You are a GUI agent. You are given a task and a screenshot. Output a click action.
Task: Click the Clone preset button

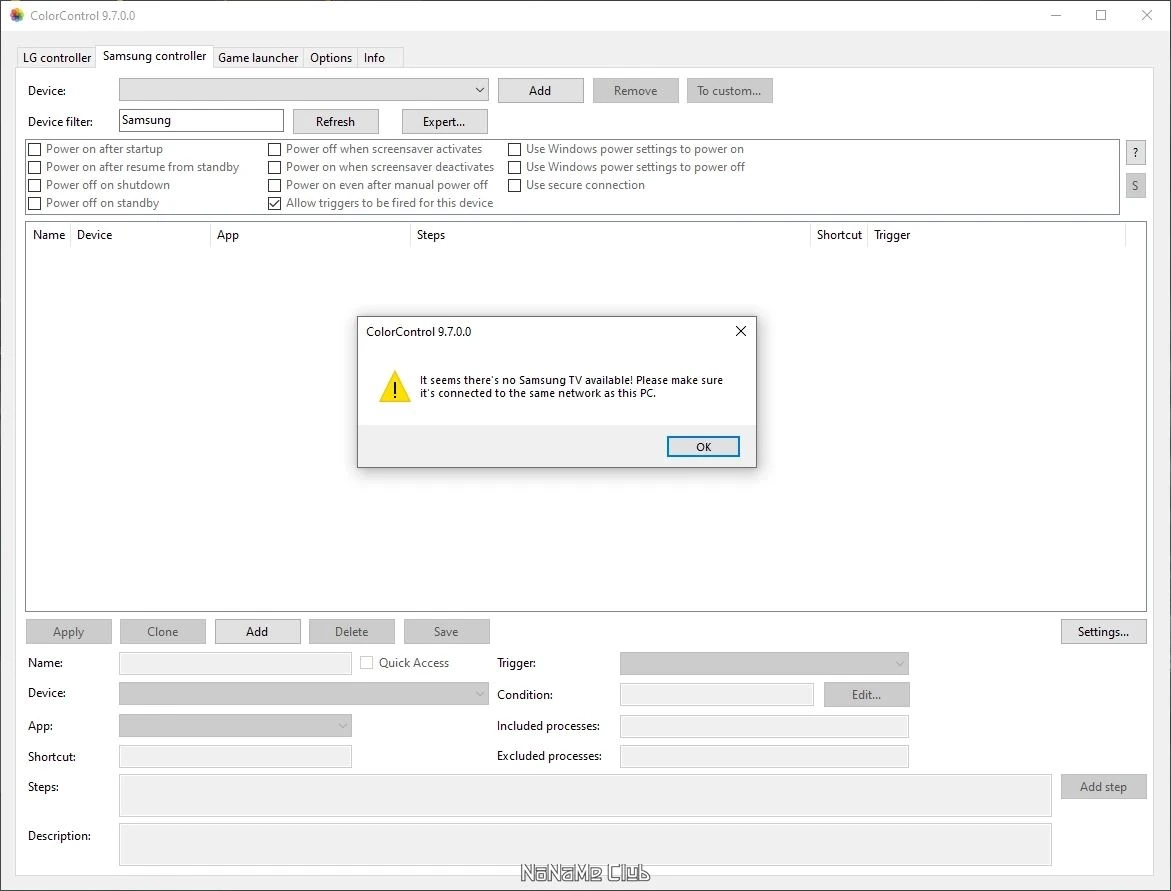(x=162, y=631)
